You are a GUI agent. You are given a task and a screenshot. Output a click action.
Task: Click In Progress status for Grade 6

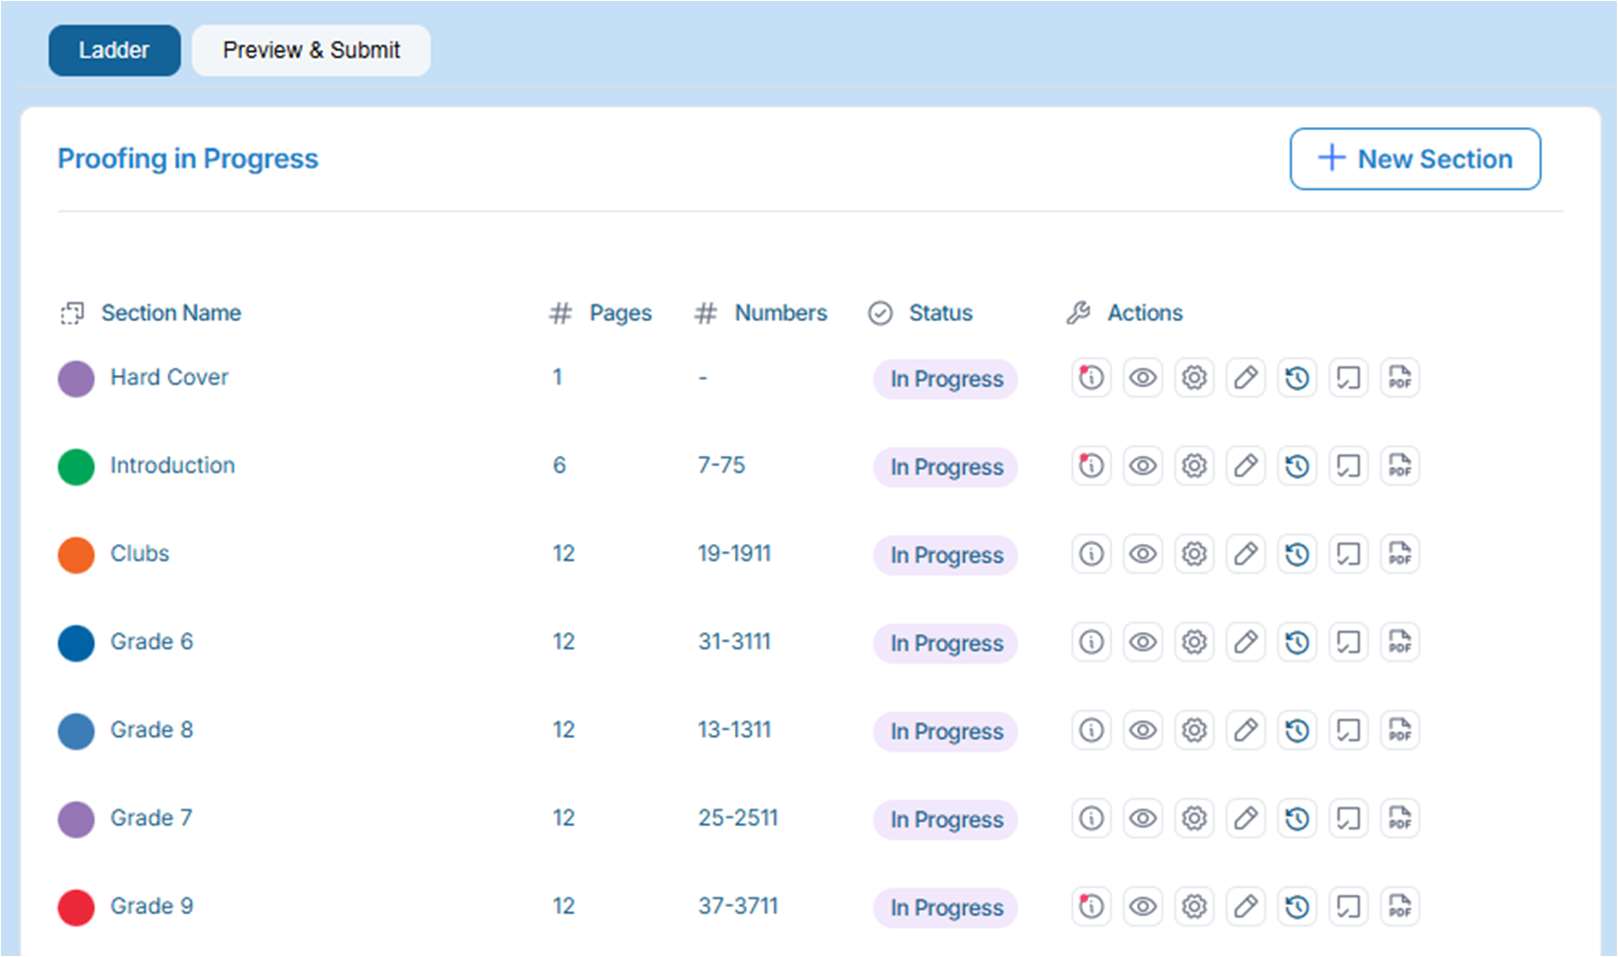(946, 643)
